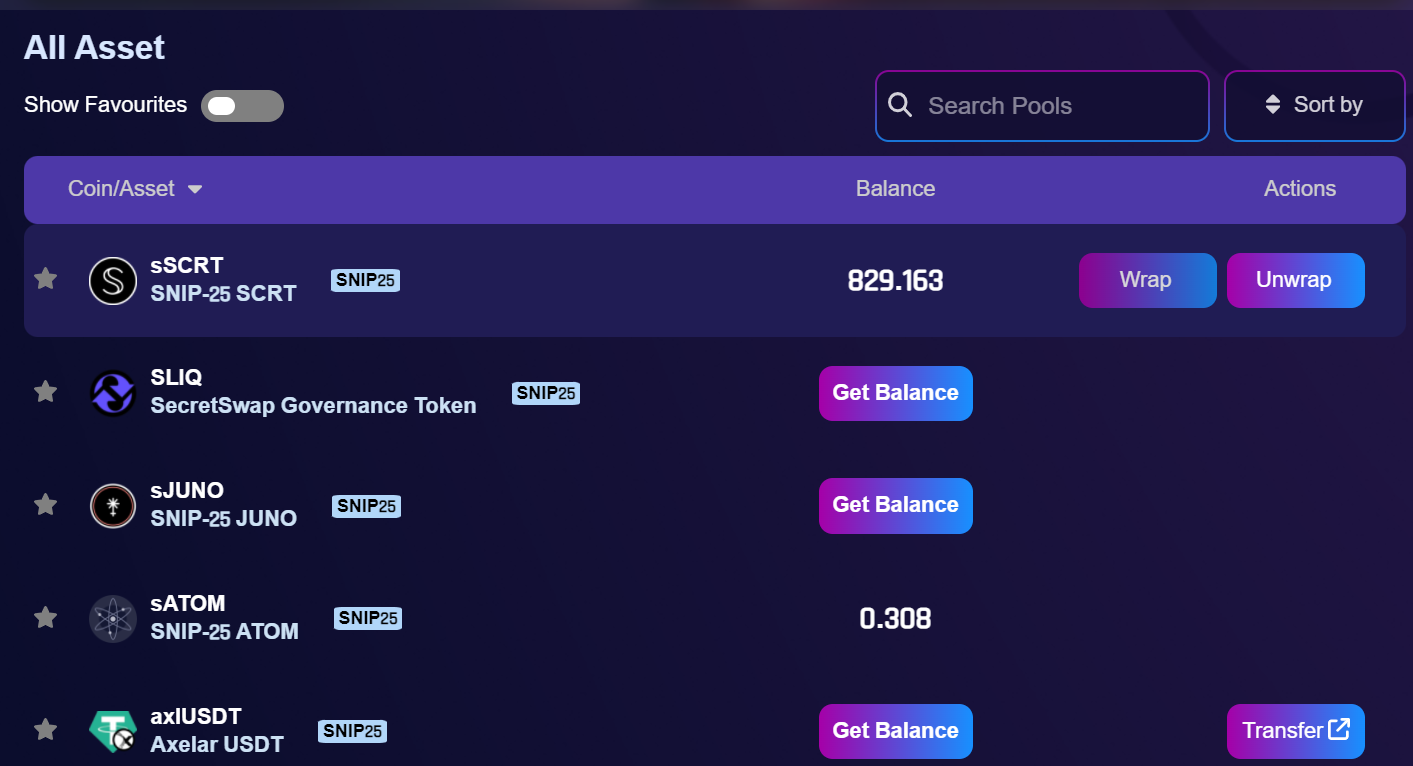Viewport: 1413px width, 766px height.
Task: Click the search magnifier icon
Action: click(x=900, y=105)
